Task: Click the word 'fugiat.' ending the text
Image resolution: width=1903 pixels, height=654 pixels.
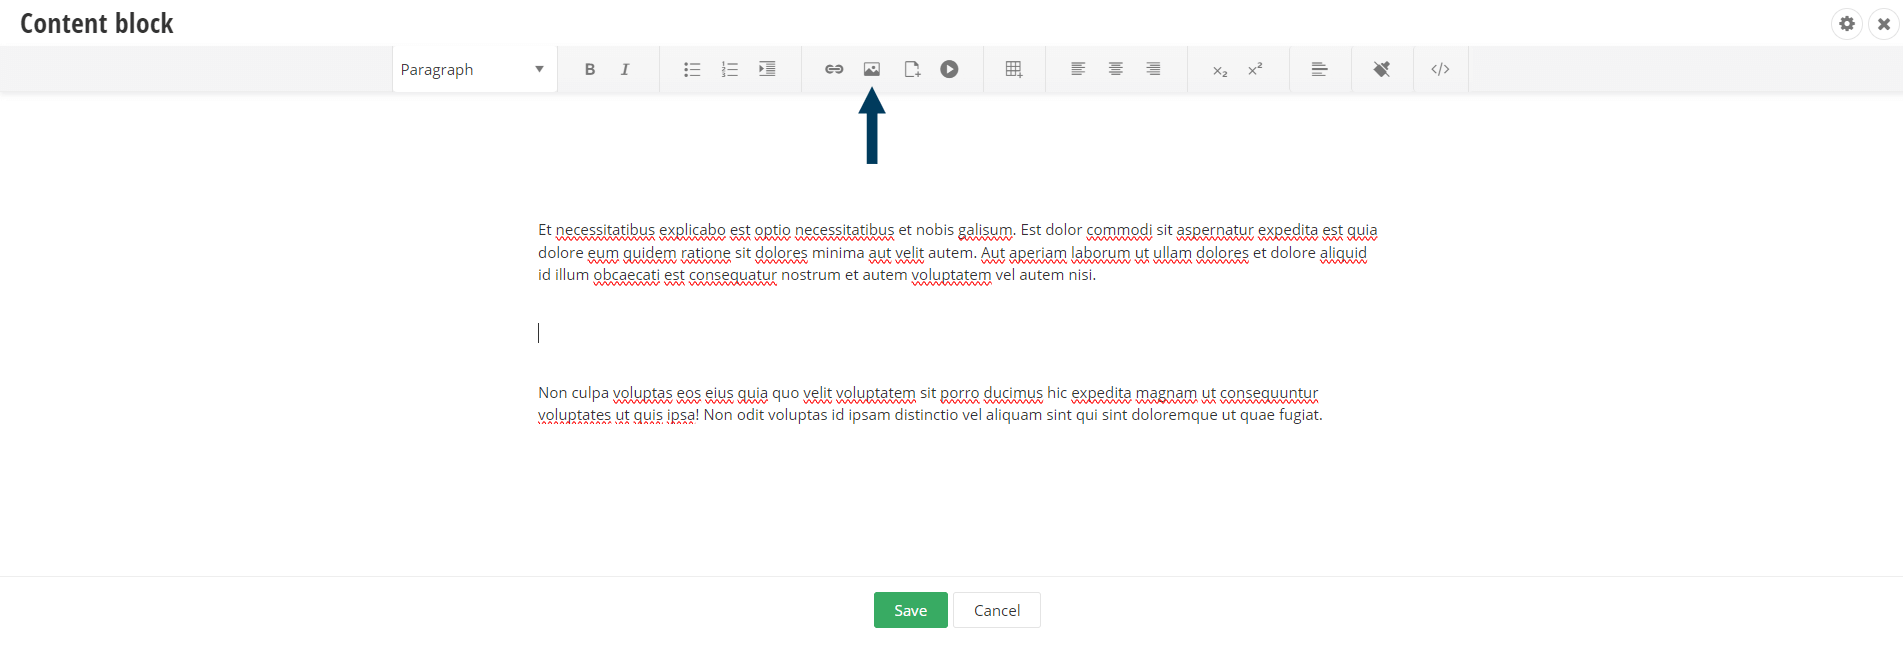Action: click(x=1301, y=415)
